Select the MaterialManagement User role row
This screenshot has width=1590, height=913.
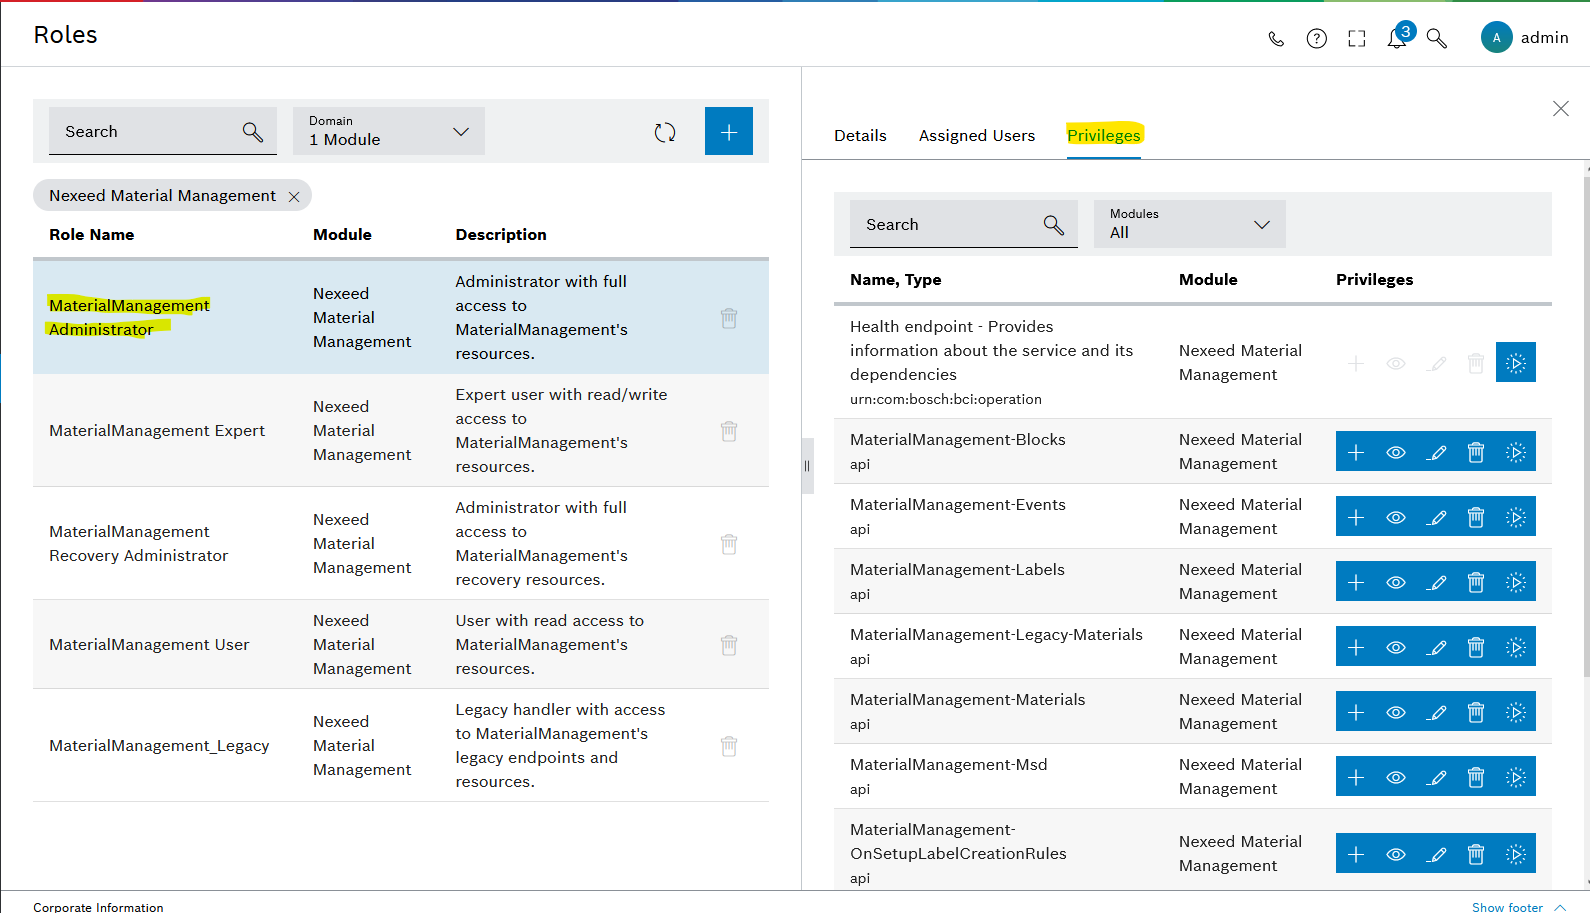[x=401, y=645]
